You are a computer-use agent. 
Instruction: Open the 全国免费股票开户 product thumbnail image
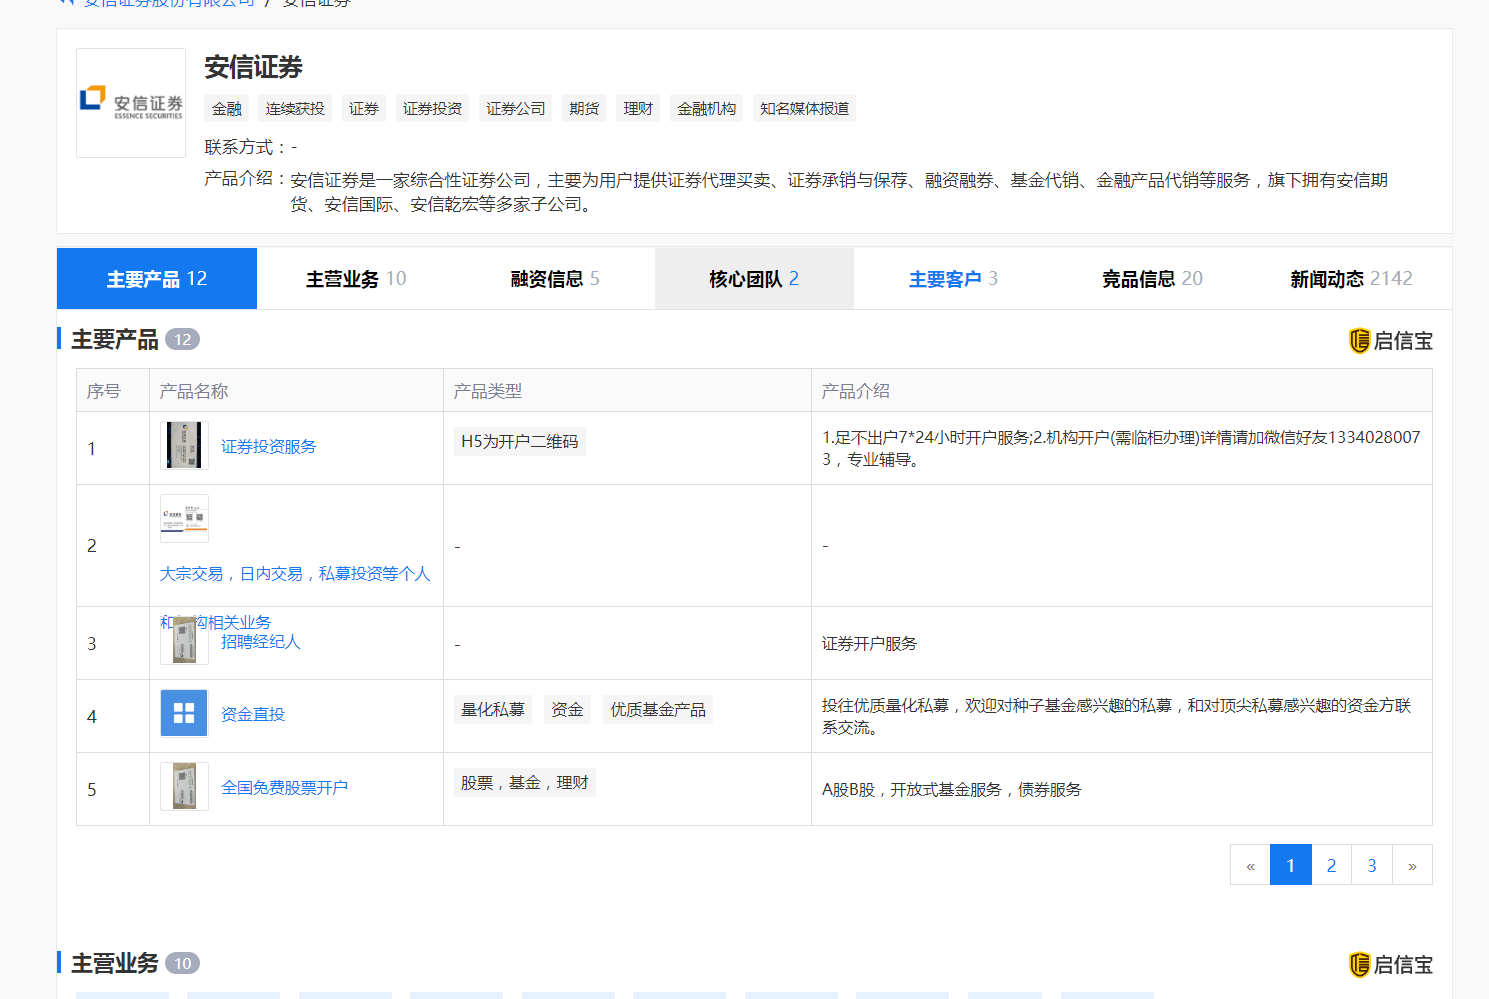pyautogui.click(x=184, y=787)
